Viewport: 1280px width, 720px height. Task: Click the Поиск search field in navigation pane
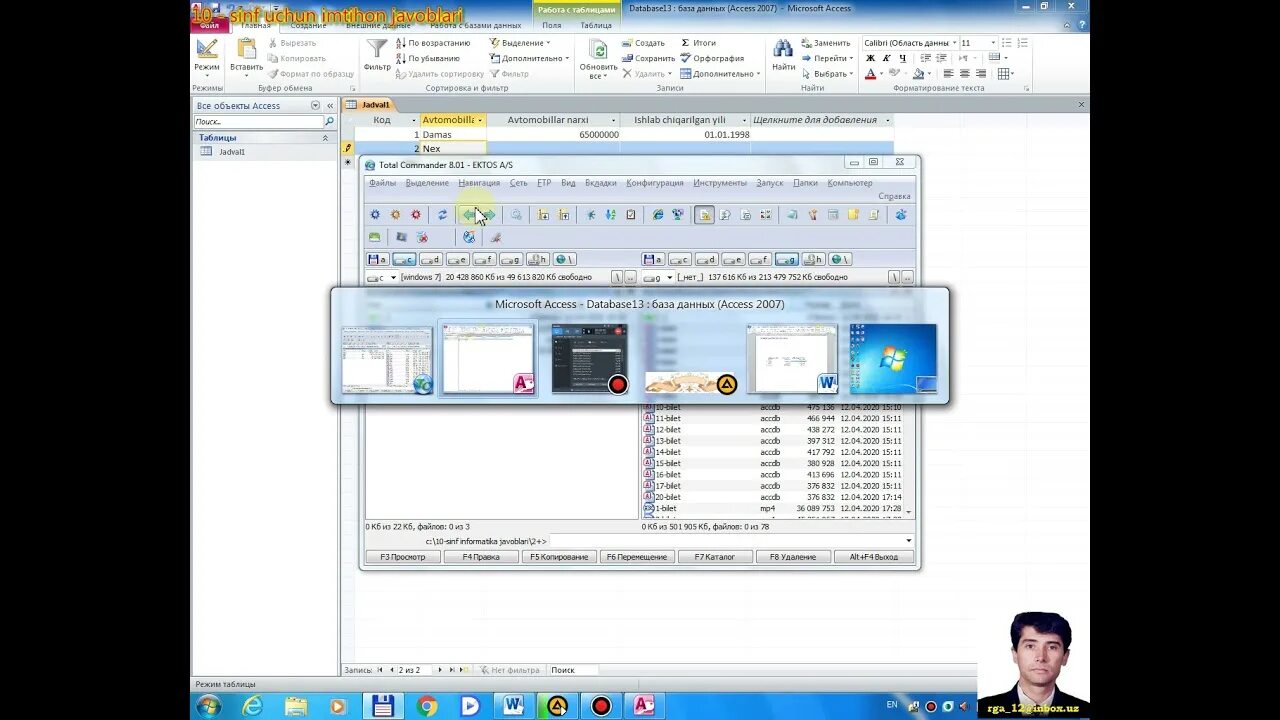[x=258, y=121]
